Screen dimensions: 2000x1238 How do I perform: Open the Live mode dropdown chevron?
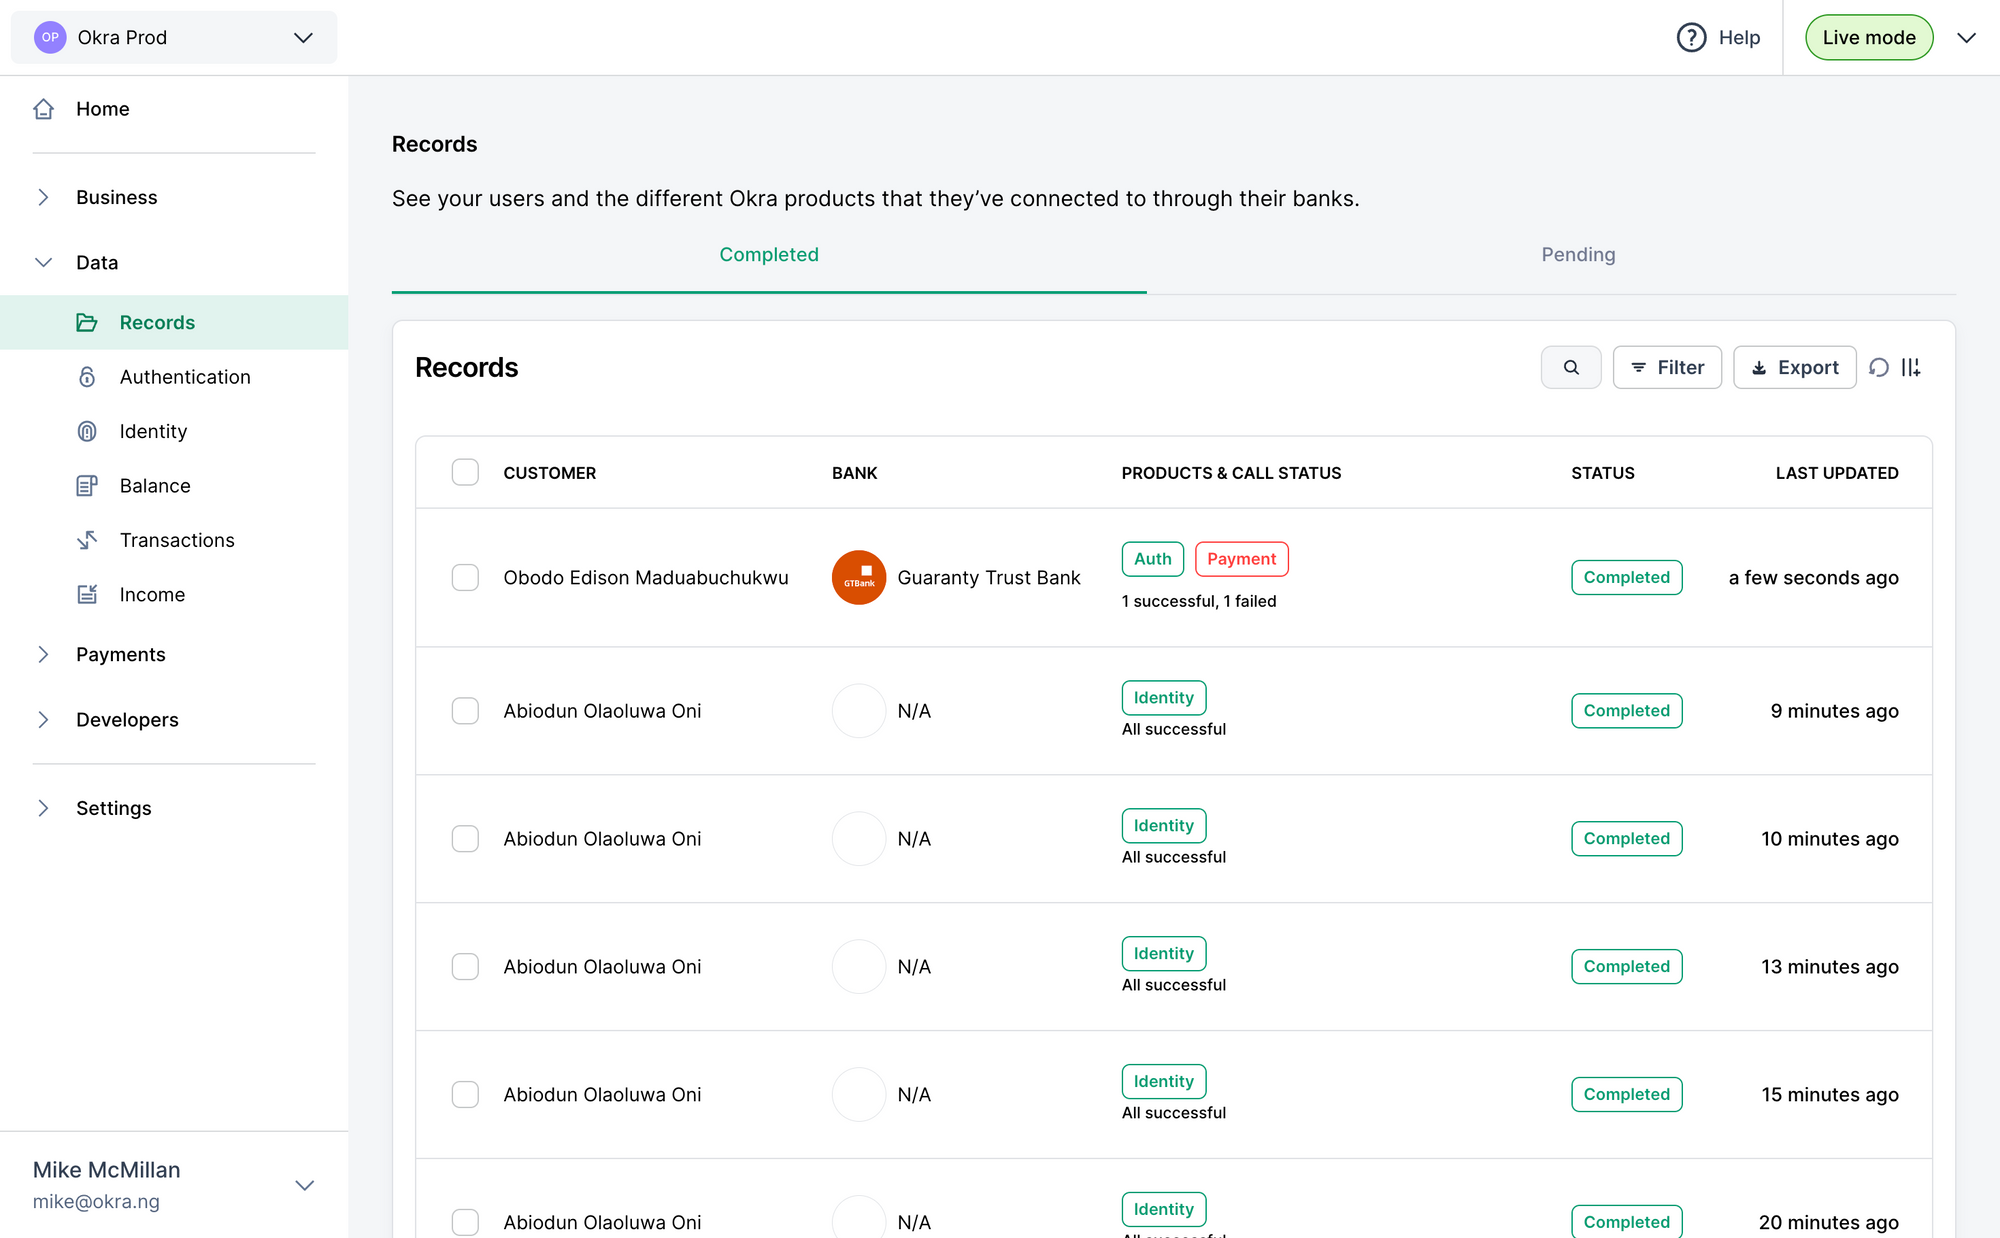pyautogui.click(x=1966, y=37)
